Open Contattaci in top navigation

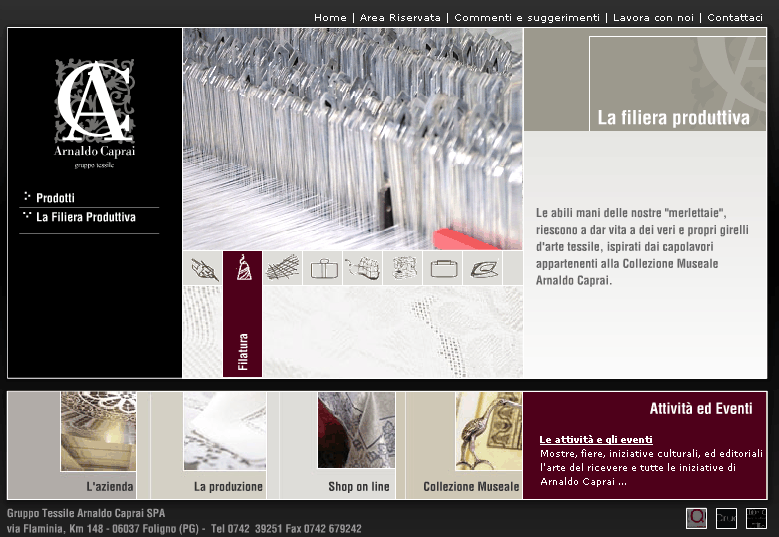pyautogui.click(x=735, y=17)
